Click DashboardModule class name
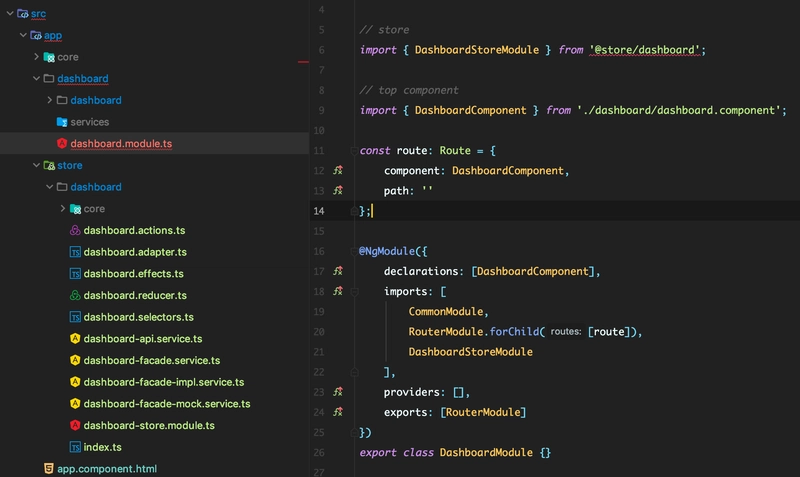 [486, 453]
